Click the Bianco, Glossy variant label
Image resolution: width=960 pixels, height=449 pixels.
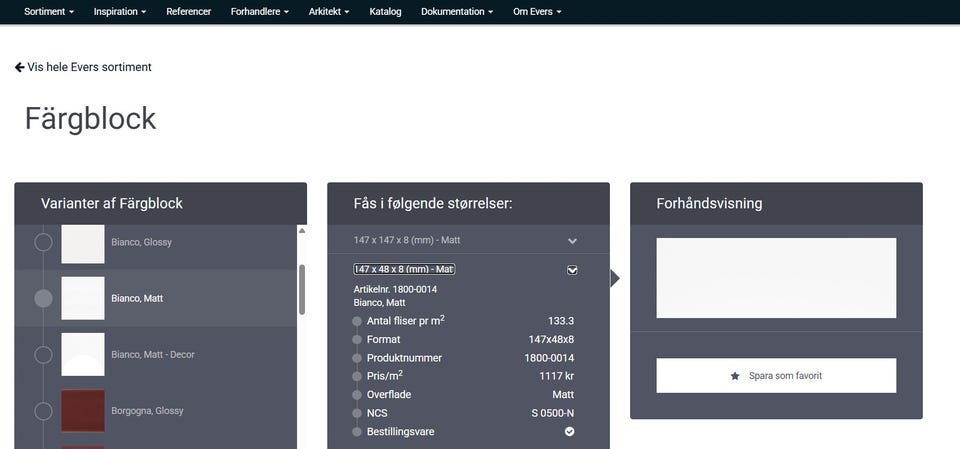pos(141,242)
